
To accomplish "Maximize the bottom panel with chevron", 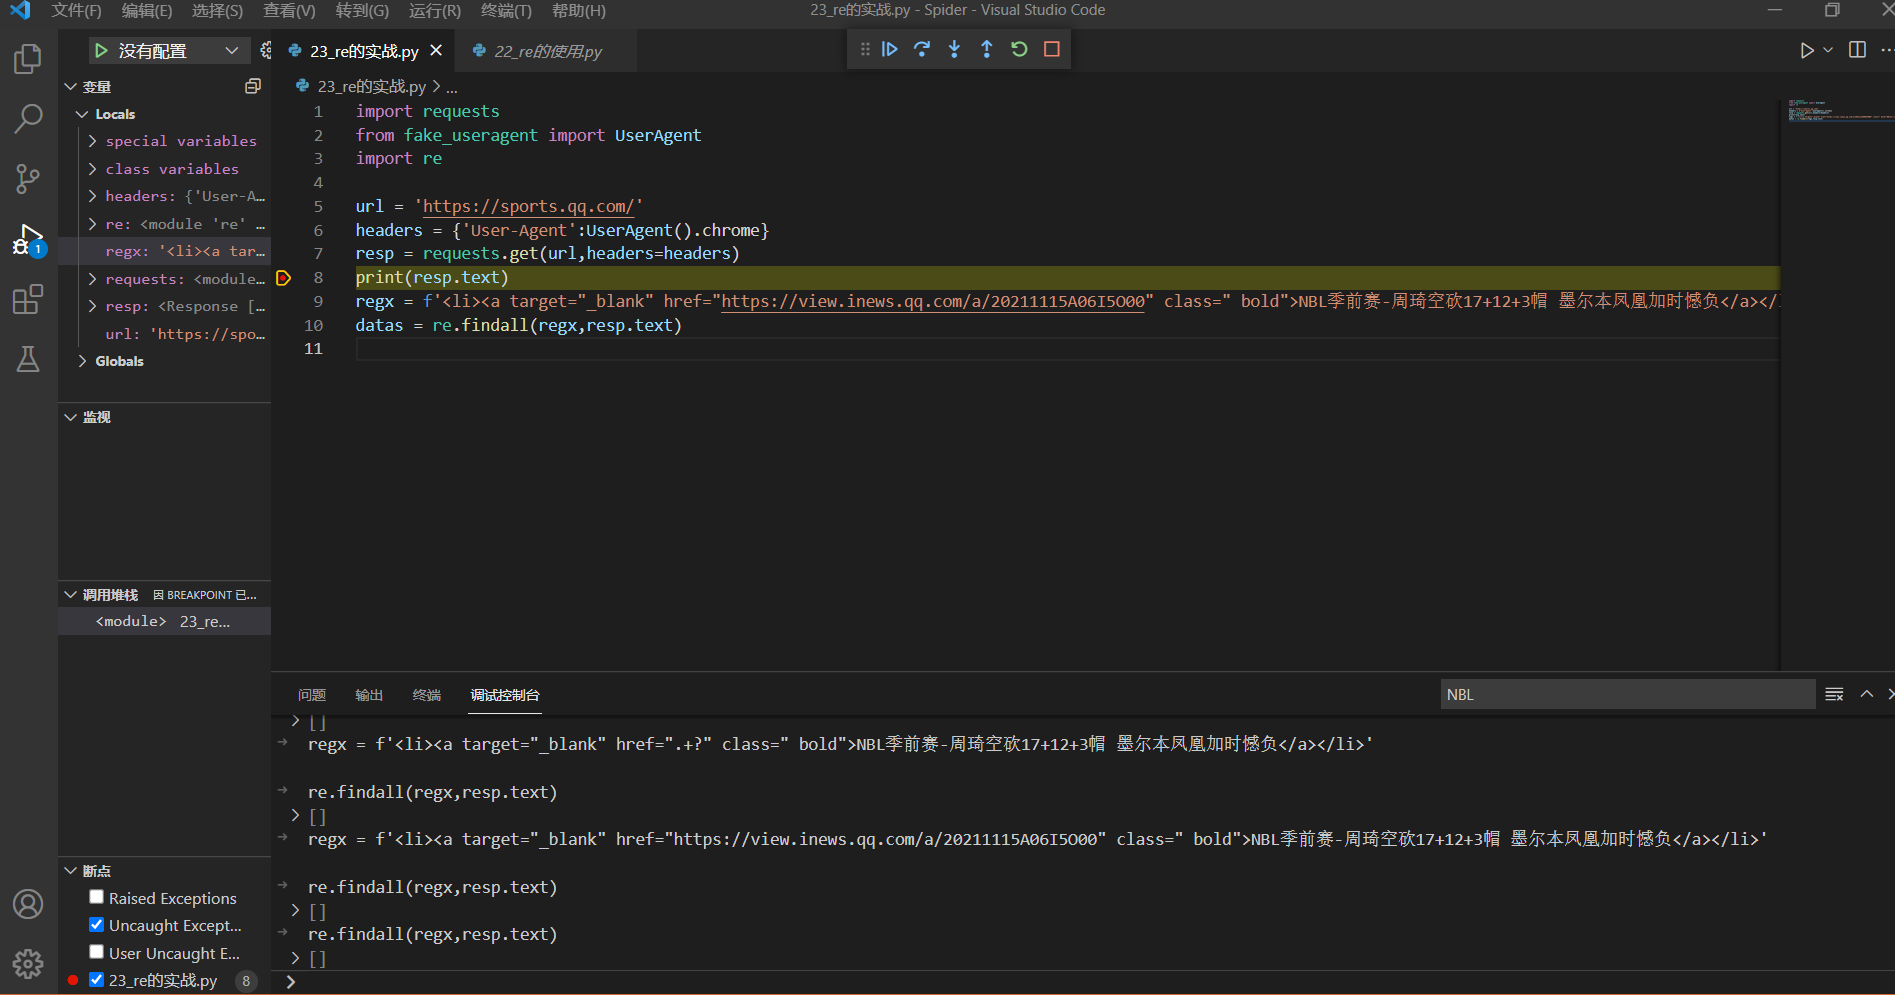I will 1866,694.
